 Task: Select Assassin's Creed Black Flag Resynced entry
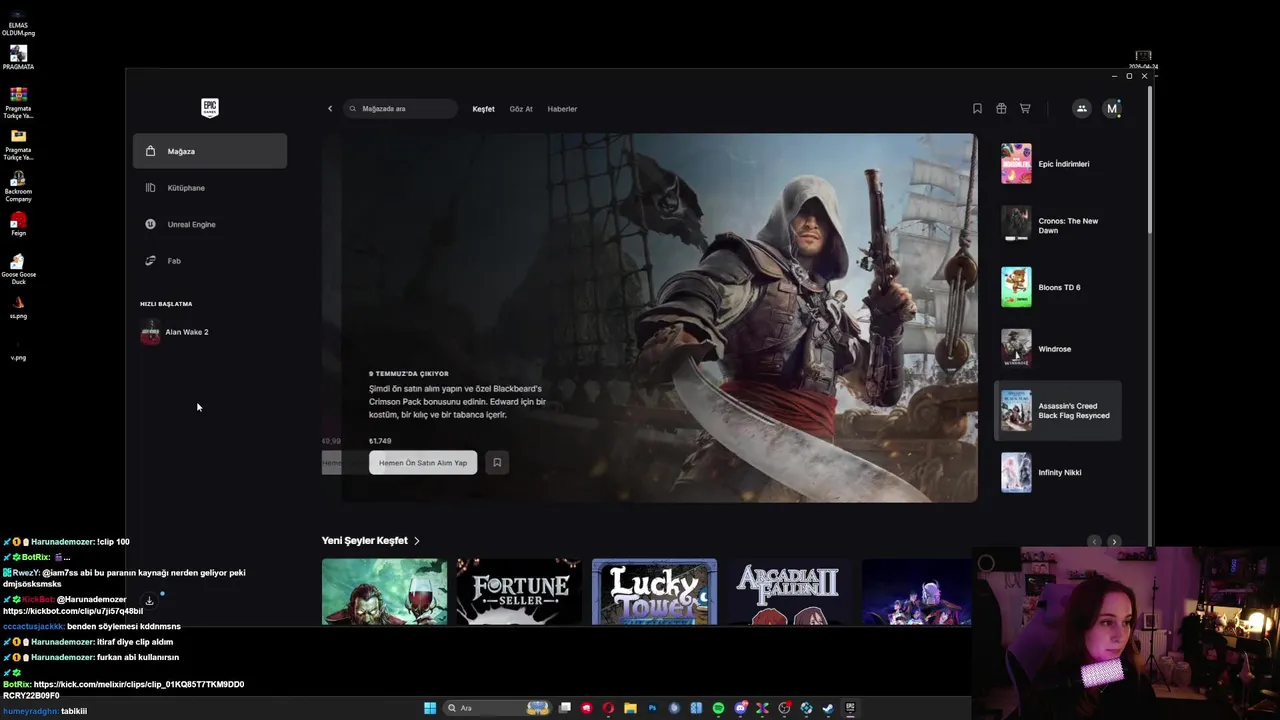point(1058,411)
